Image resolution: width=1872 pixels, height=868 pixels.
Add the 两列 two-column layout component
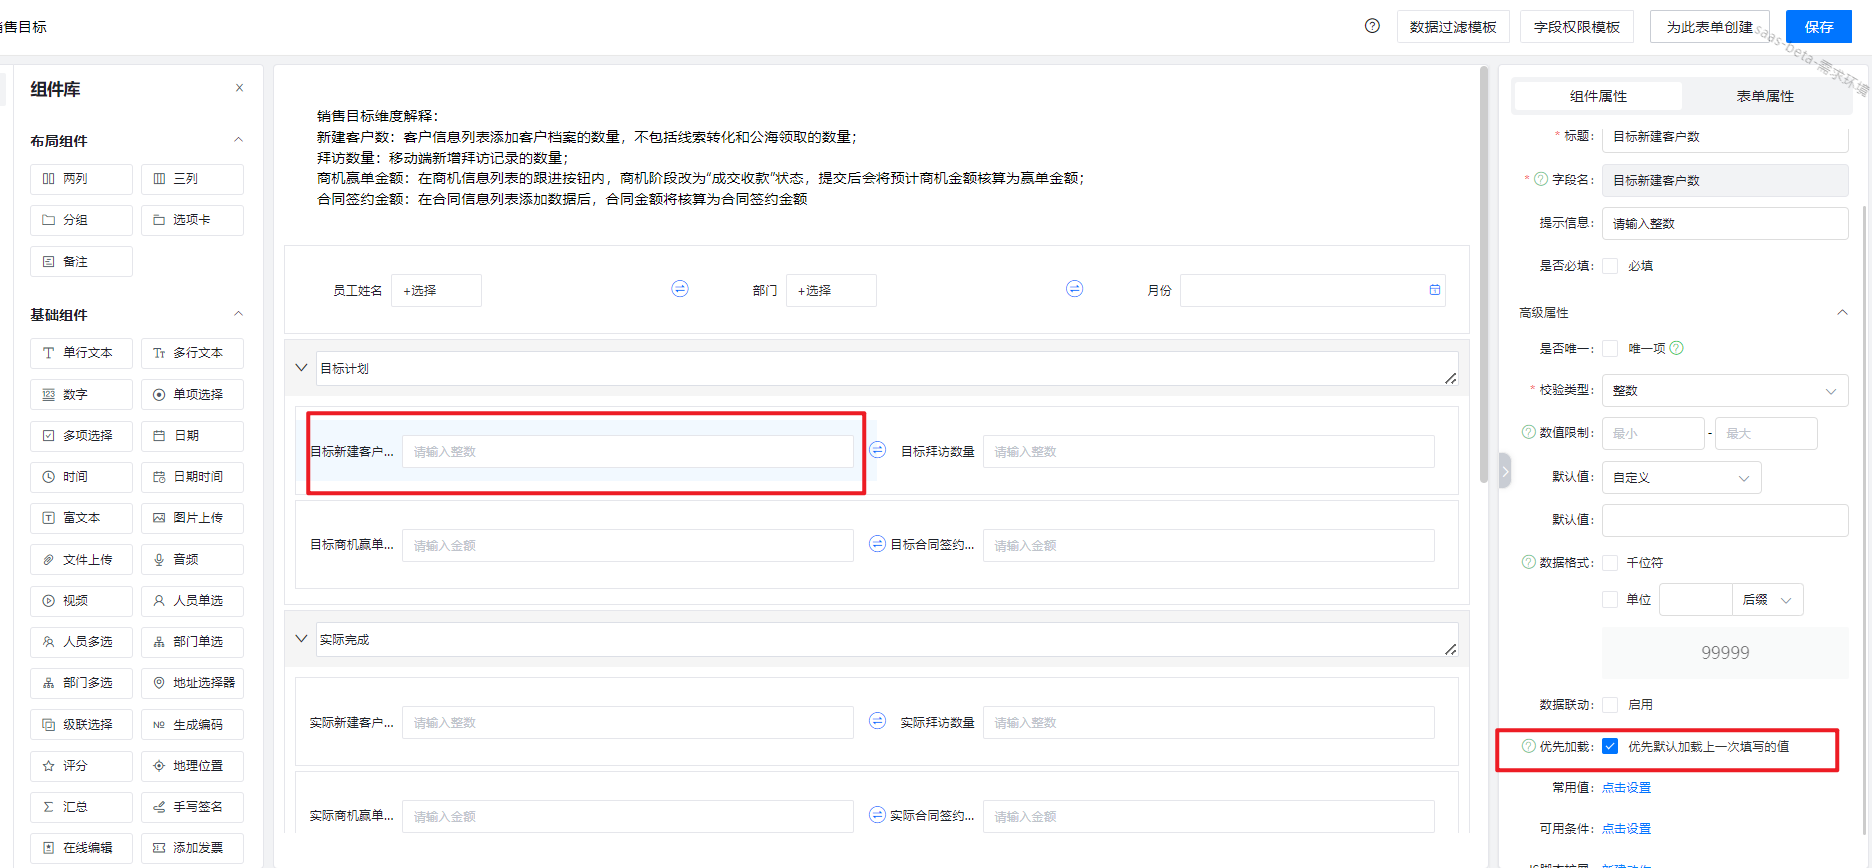point(81,179)
